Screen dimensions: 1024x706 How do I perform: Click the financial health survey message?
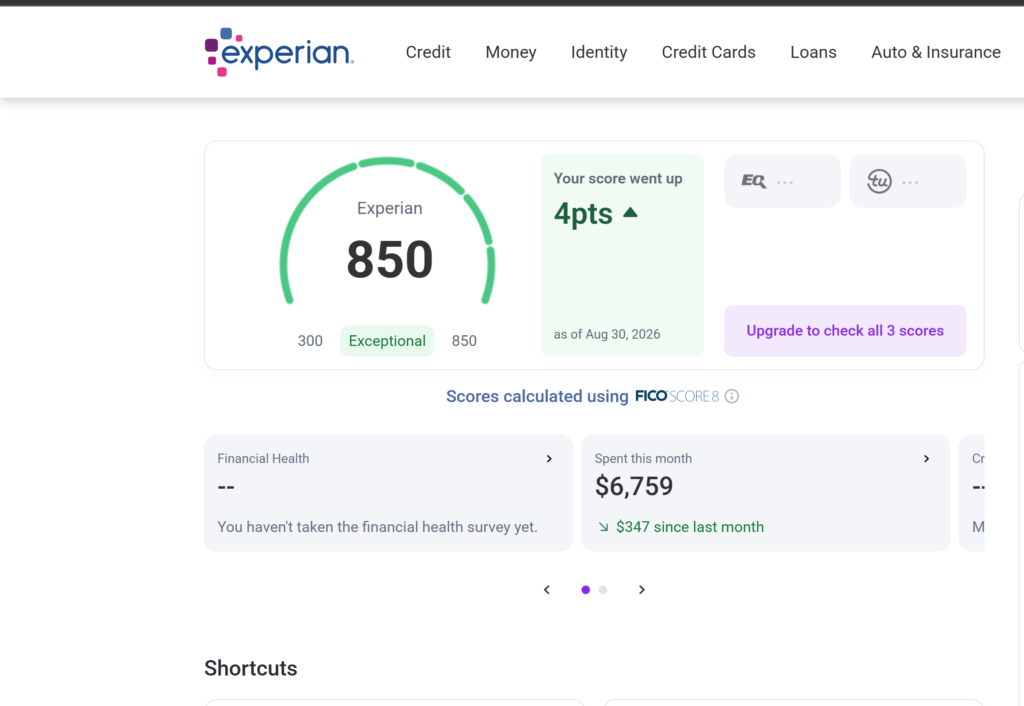(377, 527)
